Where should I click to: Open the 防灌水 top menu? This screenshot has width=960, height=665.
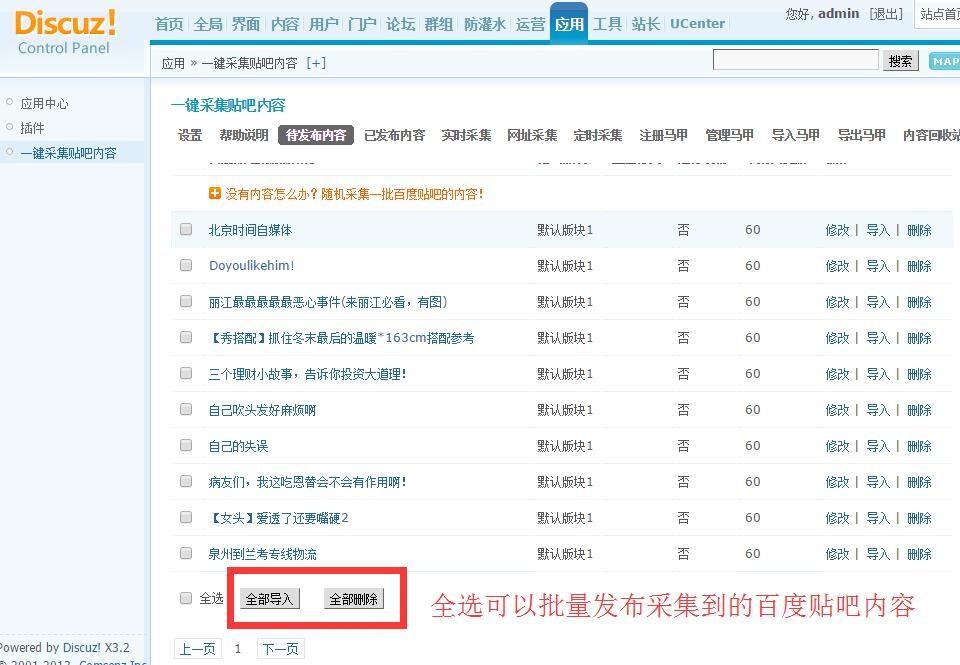[x=485, y=24]
